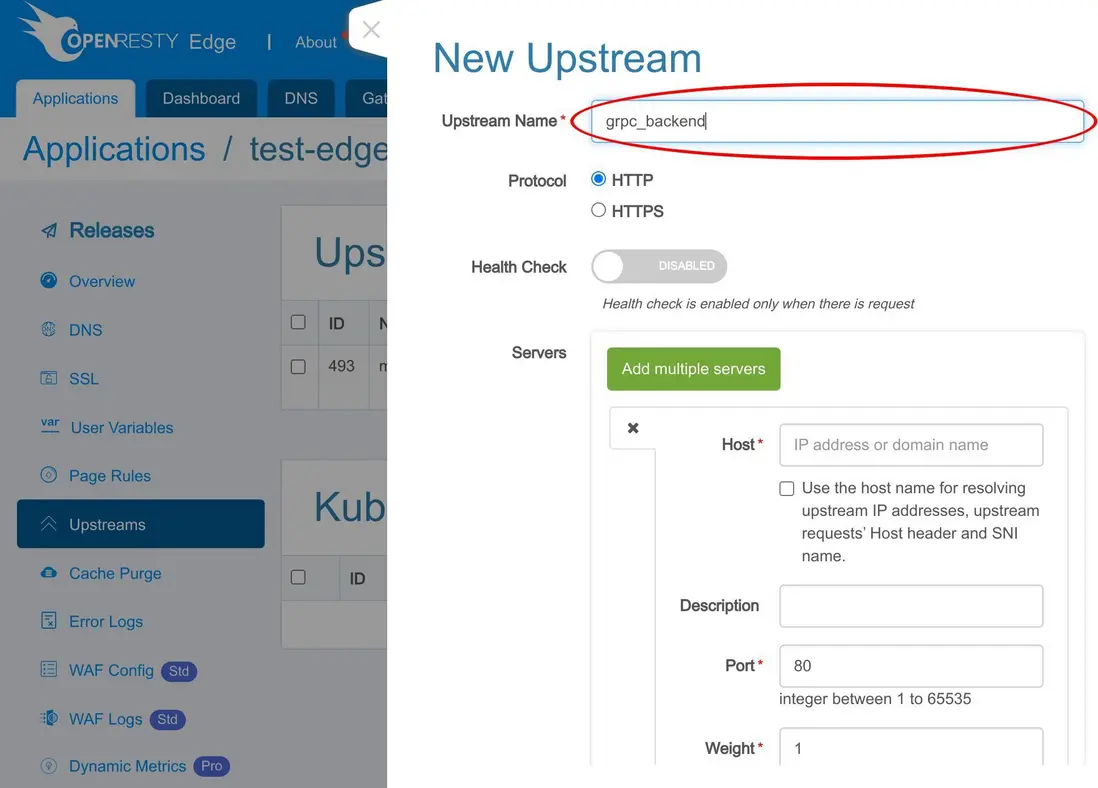Image resolution: width=1098 pixels, height=788 pixels.
Task: Select the HTTPS protocol radio button
Action: click(x=598, y=210)
